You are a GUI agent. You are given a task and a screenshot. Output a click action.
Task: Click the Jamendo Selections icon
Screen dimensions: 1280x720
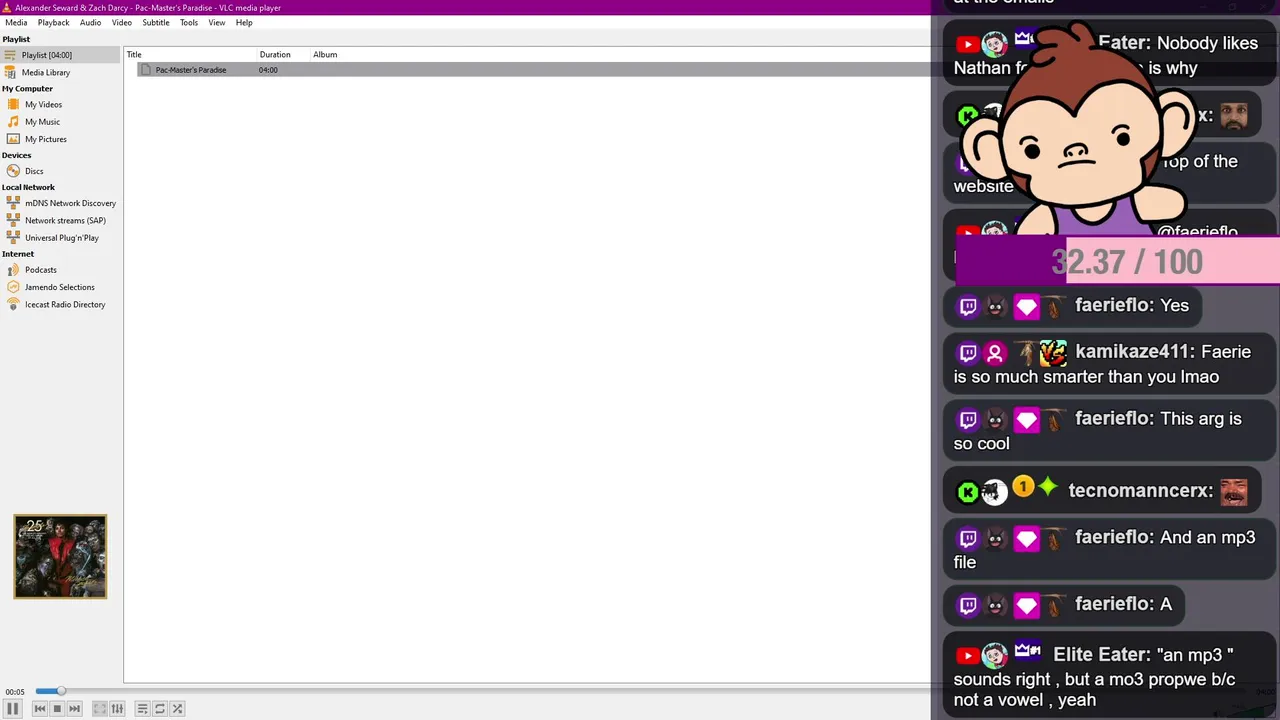click(13, 287)
